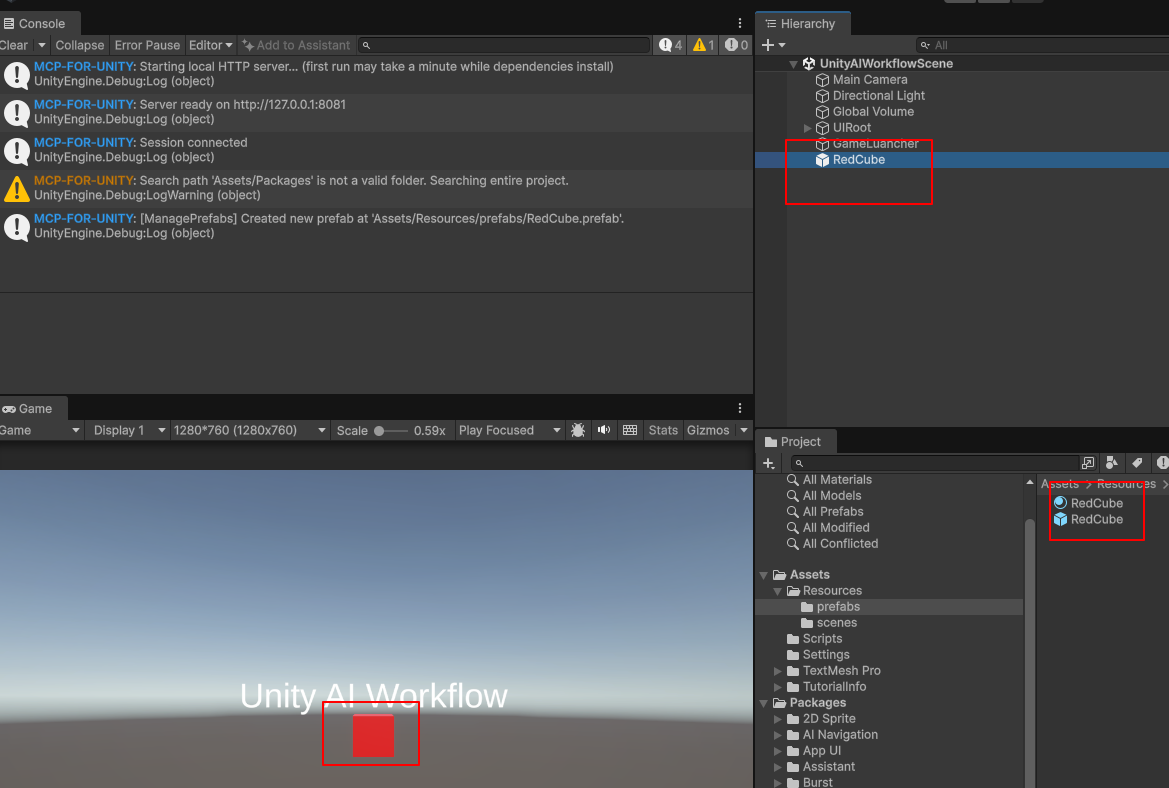Focus the Project search field
1169x788 pixels.
[934, 464]
